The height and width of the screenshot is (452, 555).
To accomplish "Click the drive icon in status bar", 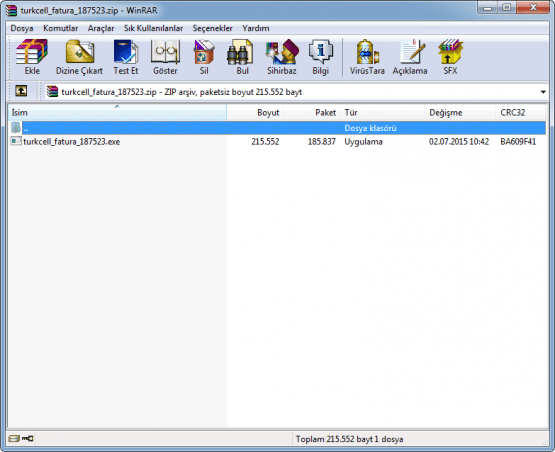I will [14, 439].
